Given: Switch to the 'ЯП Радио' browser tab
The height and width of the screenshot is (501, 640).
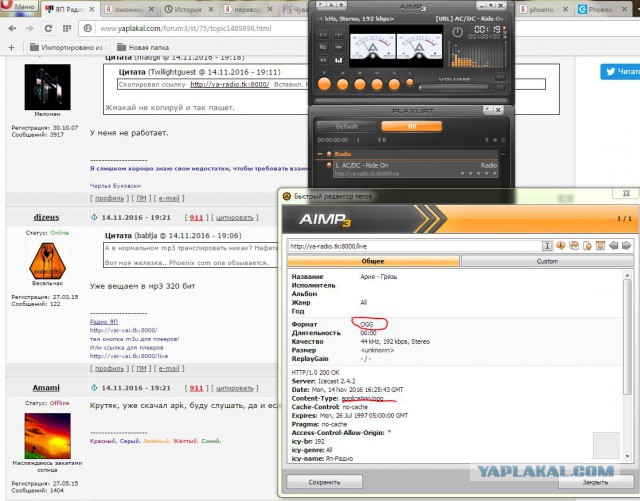Looking at the screenshot, I should [70, 9].
